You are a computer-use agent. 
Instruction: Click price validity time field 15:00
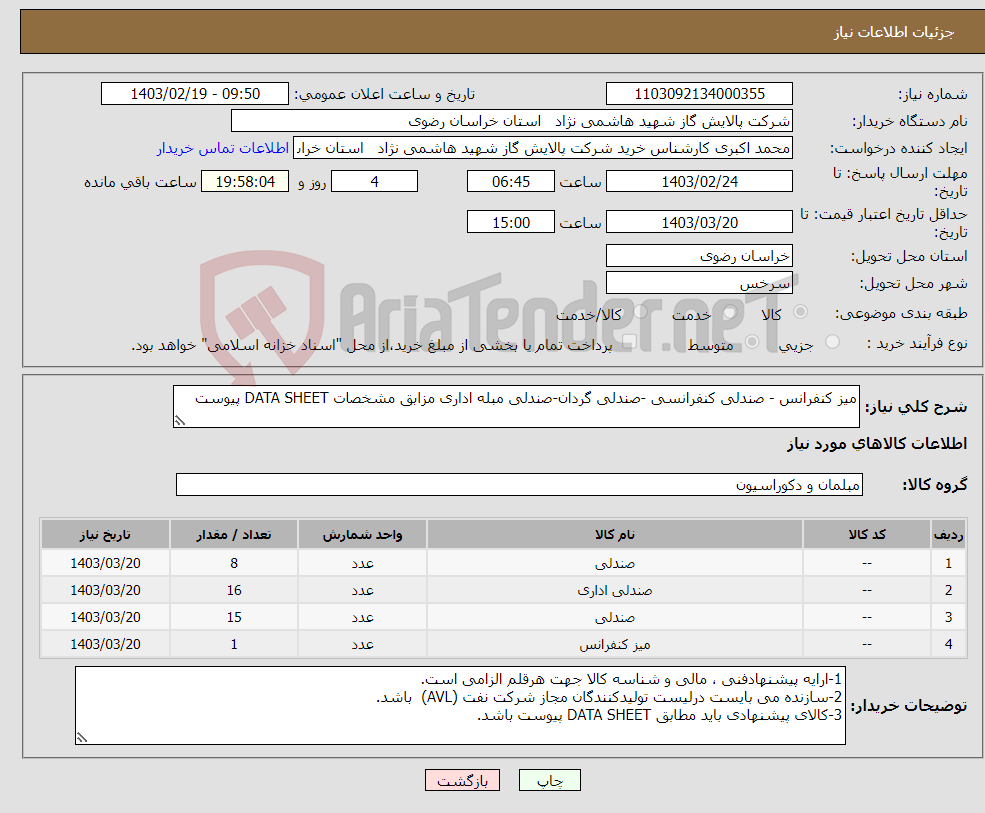tap(511, 222)
